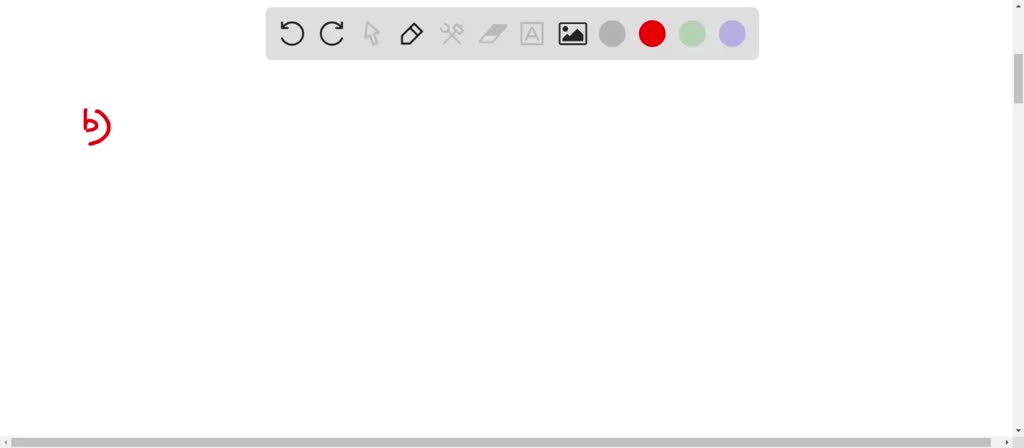Undo the last drawing stroke
Image resolution: width=1024 pixels, height=448 pixels.
coord(292,33)
